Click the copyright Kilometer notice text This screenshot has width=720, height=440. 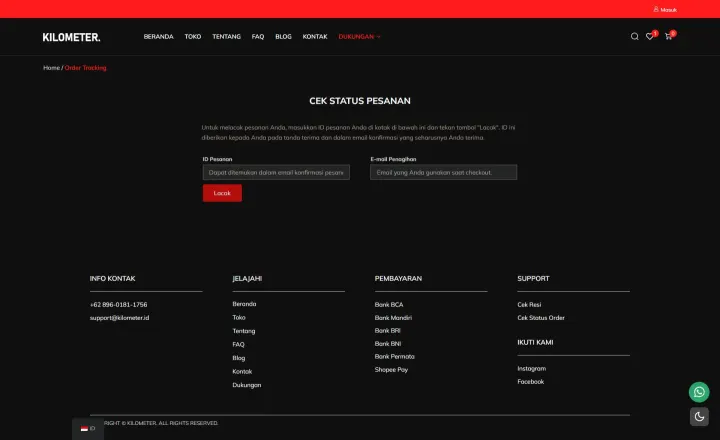(x=161, y=423)
